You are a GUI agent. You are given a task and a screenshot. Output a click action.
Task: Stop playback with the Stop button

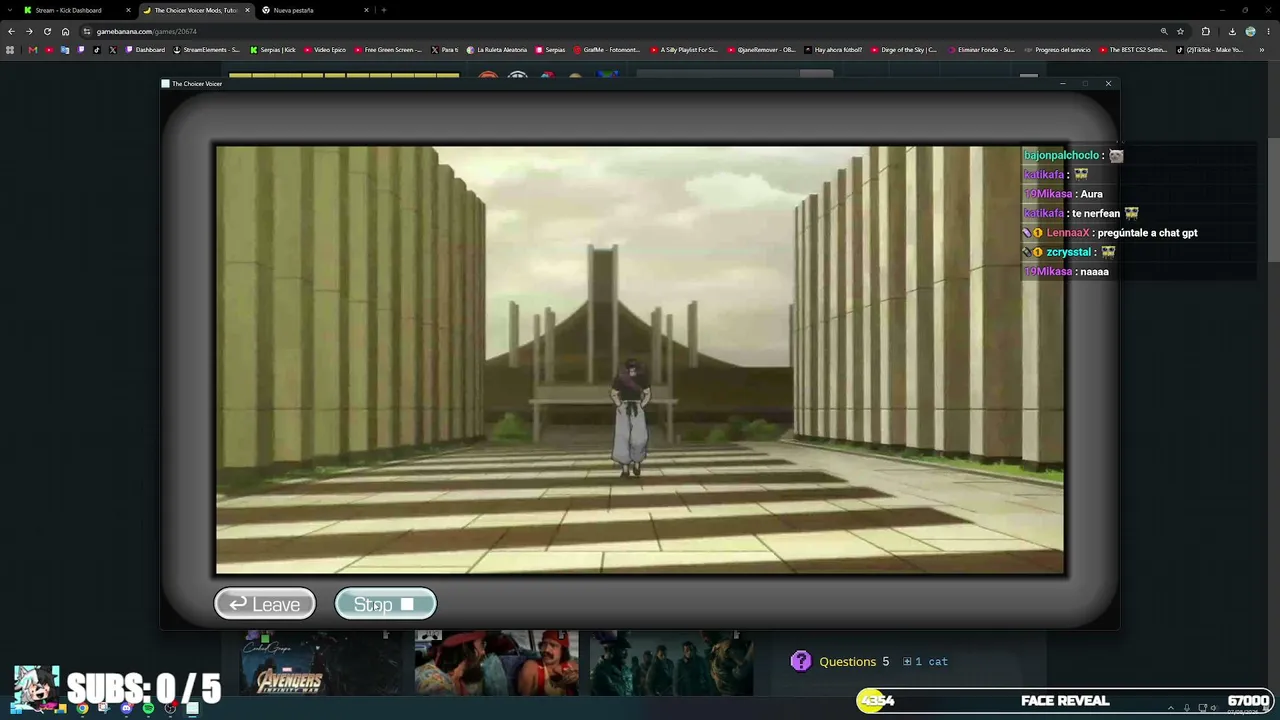pos(385,604)
